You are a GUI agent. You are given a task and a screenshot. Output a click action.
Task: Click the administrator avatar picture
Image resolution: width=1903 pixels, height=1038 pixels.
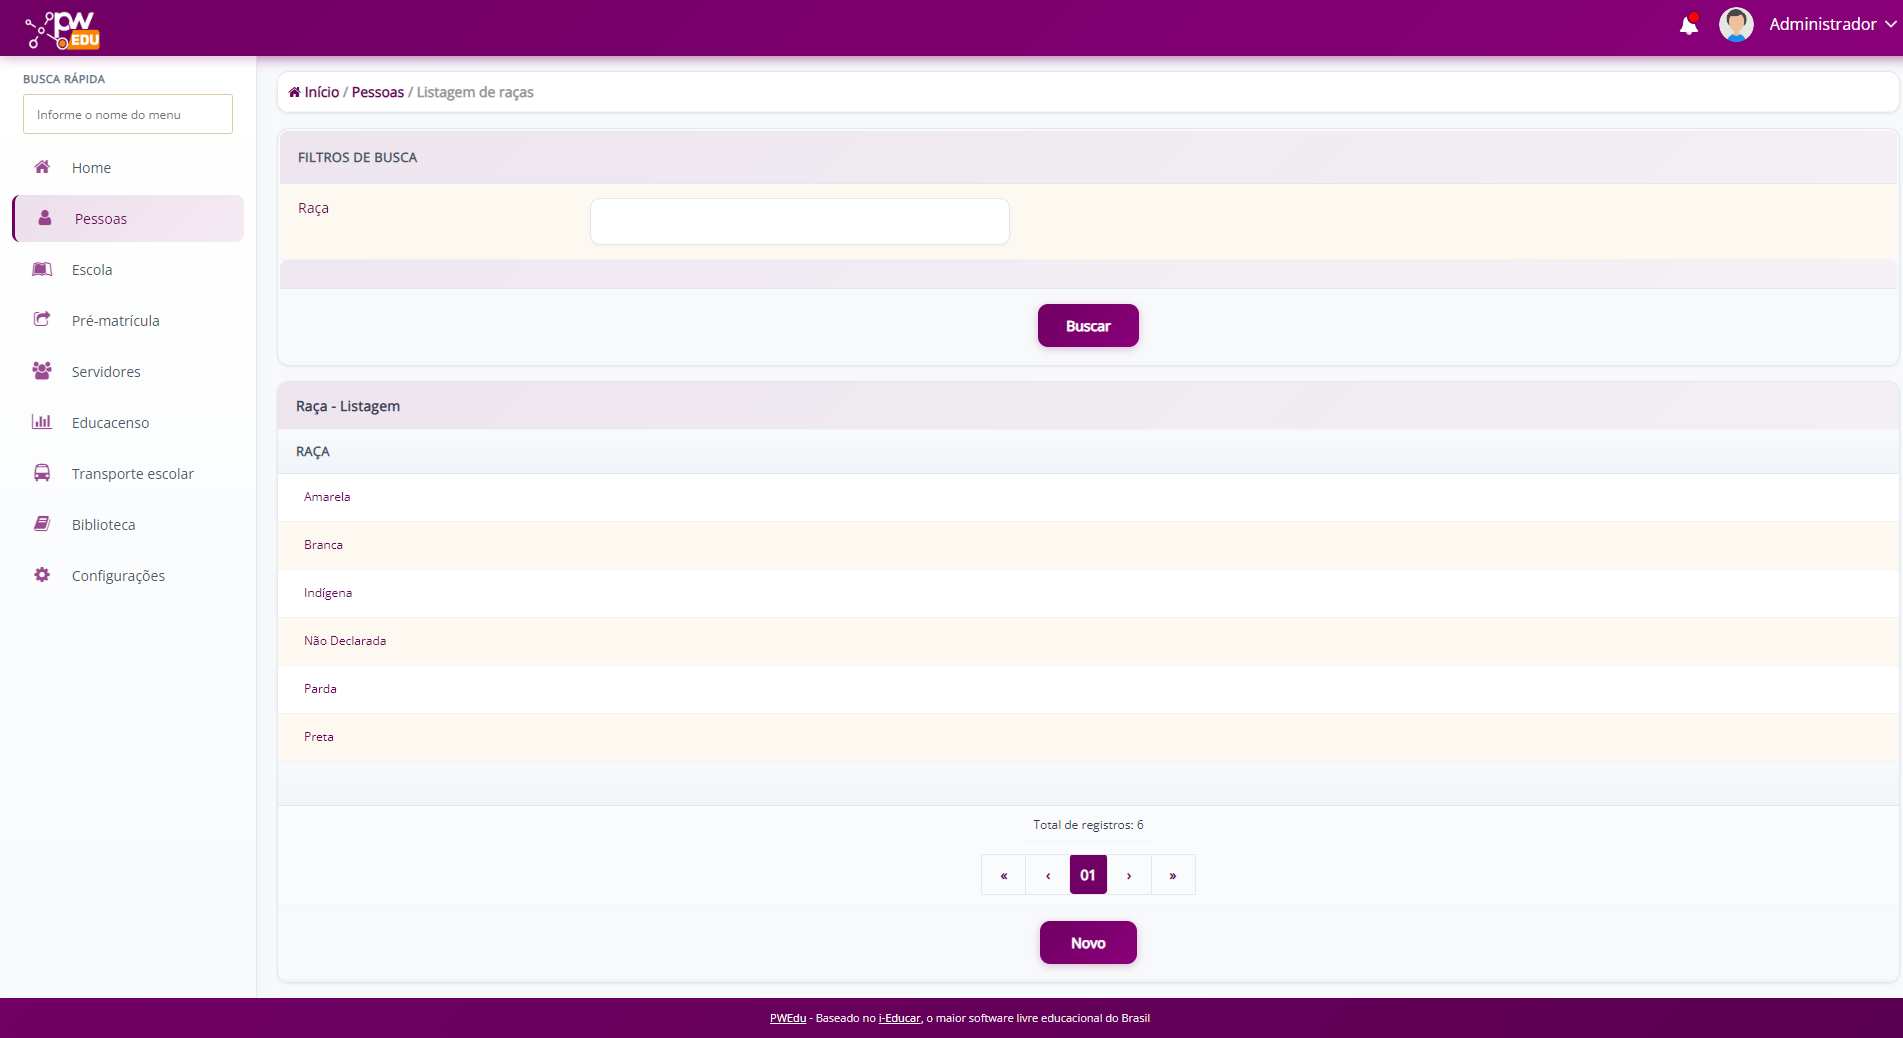(x=1735, y=25)
